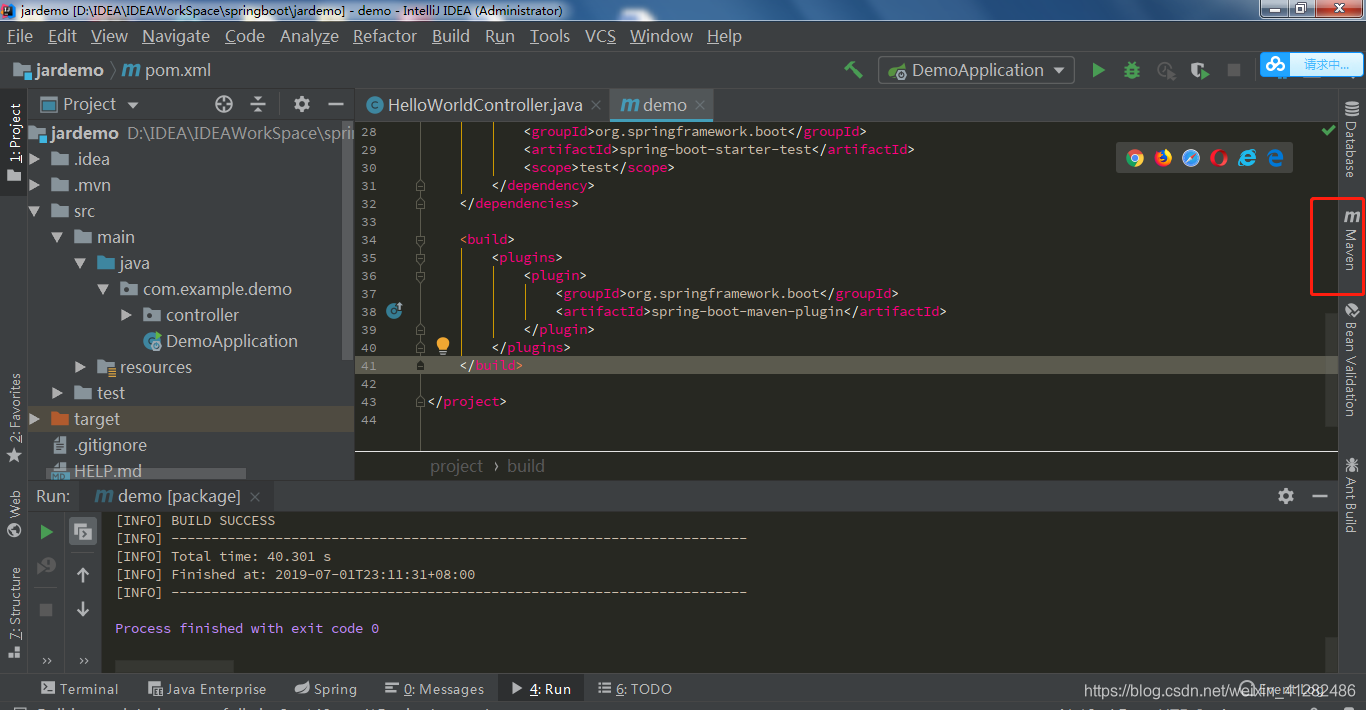The image size is (1366, 710).
Task: Collapse the main folder
Action: [x=57, y=237]
